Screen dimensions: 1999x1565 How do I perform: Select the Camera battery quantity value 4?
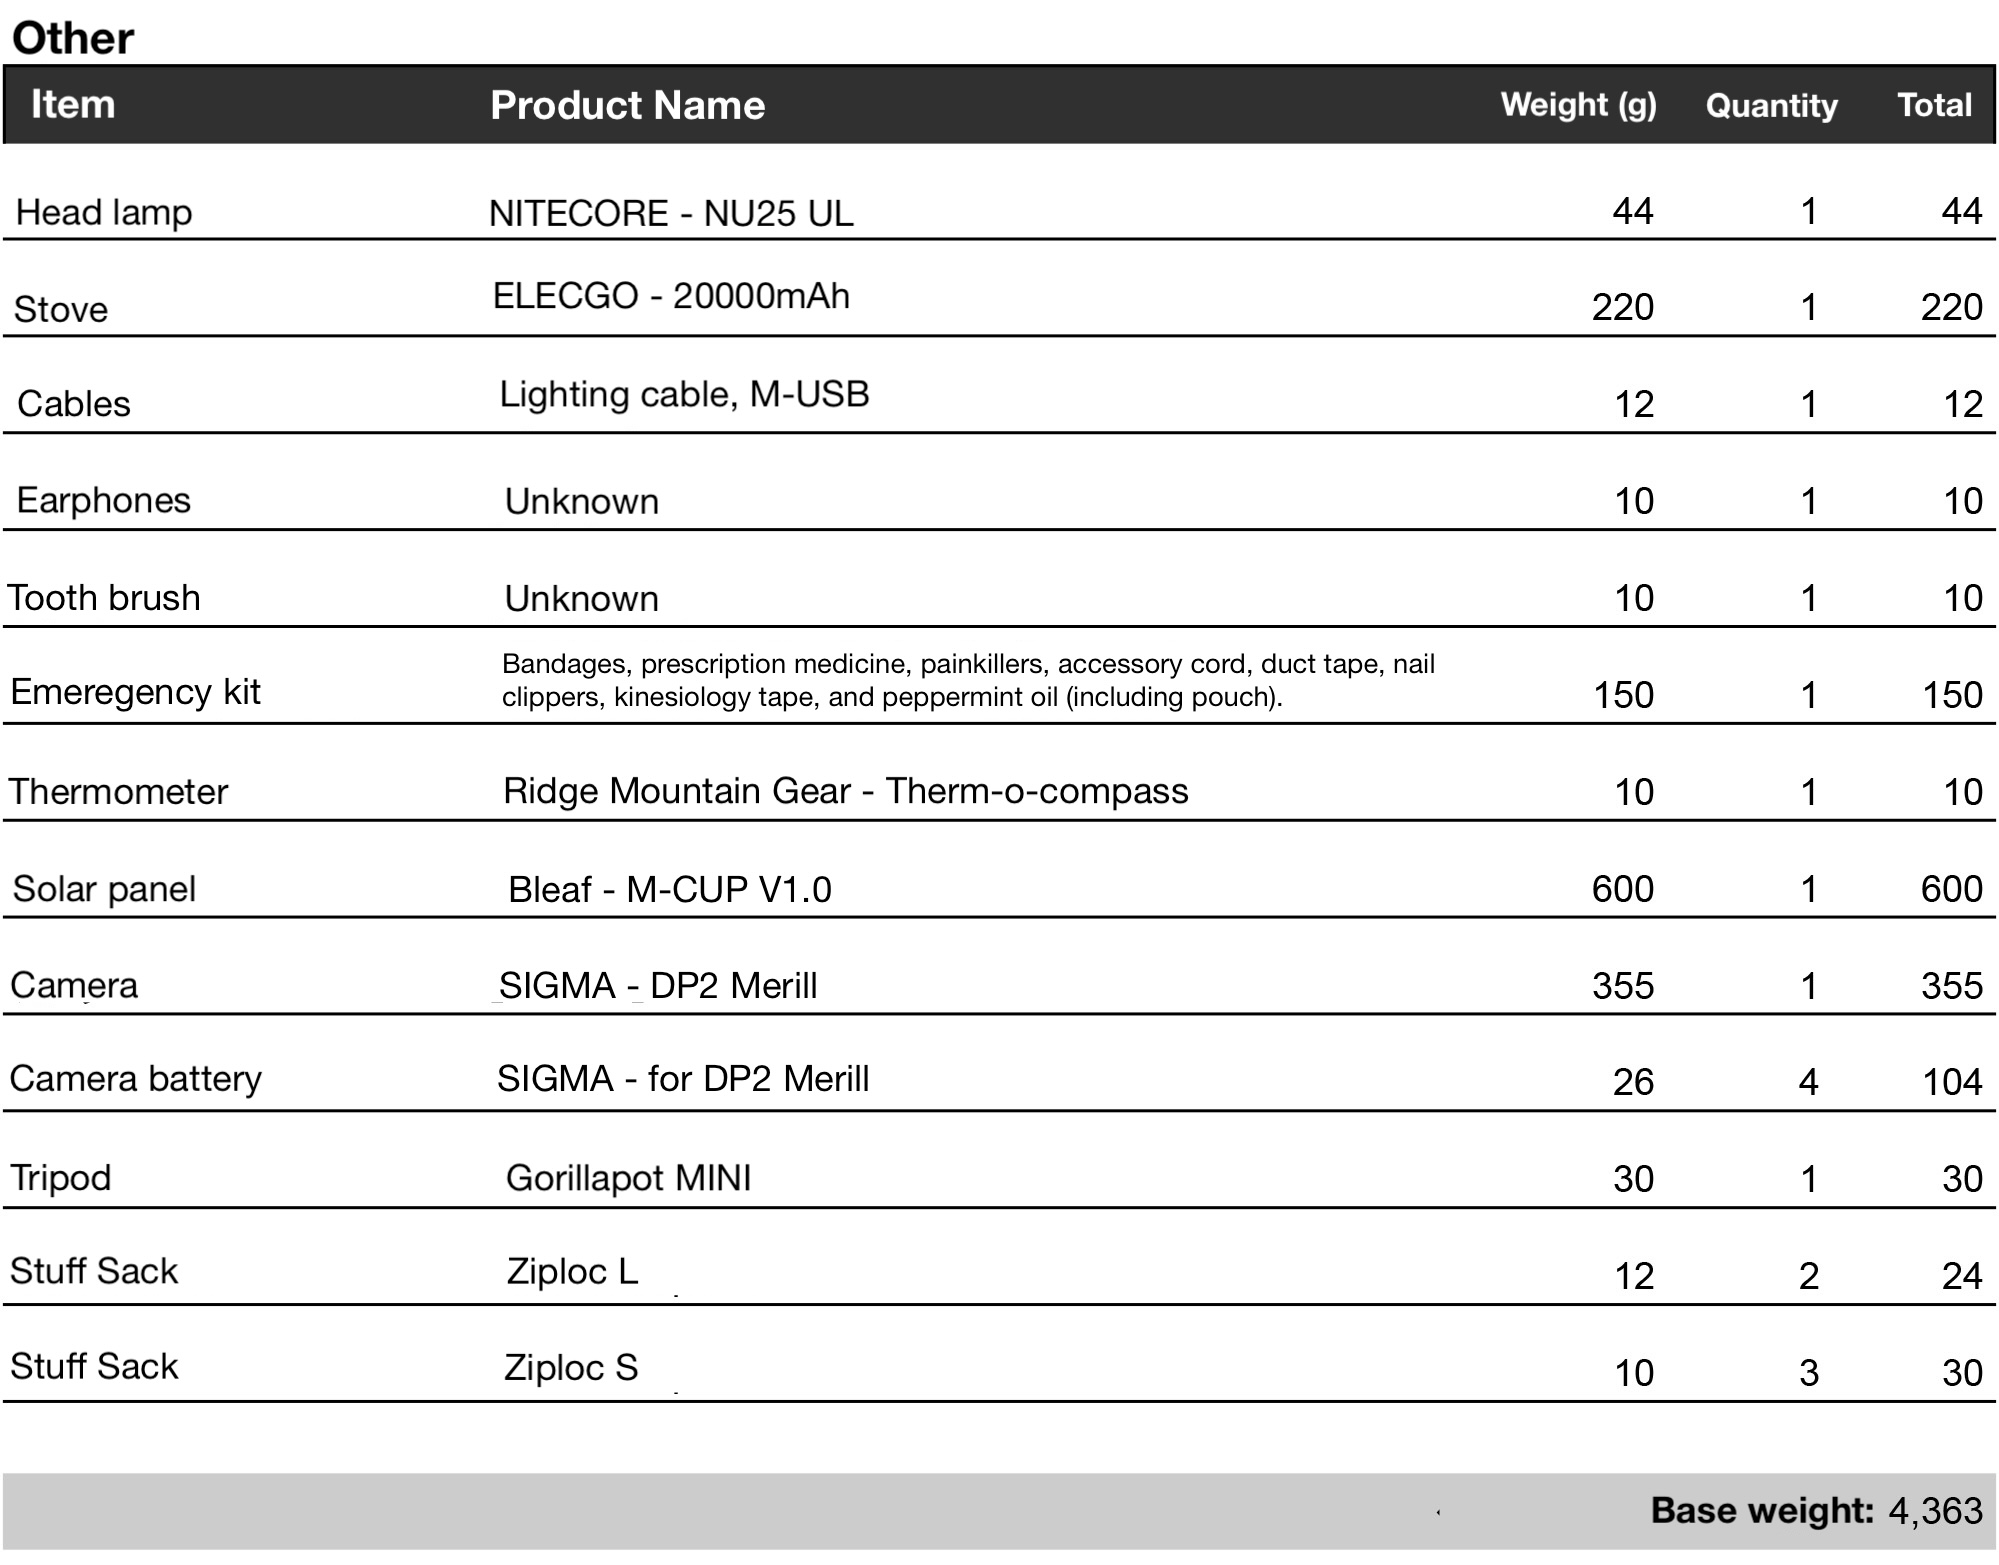1808,1082
